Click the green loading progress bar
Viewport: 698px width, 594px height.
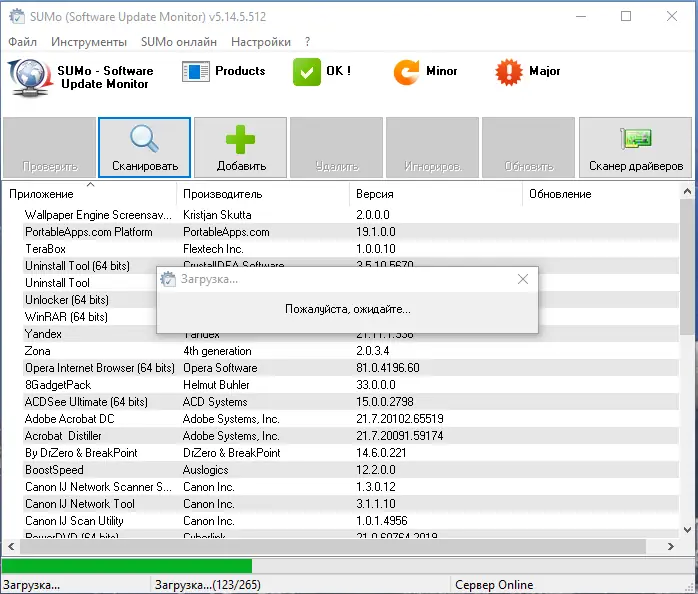[x=127, y=566]
